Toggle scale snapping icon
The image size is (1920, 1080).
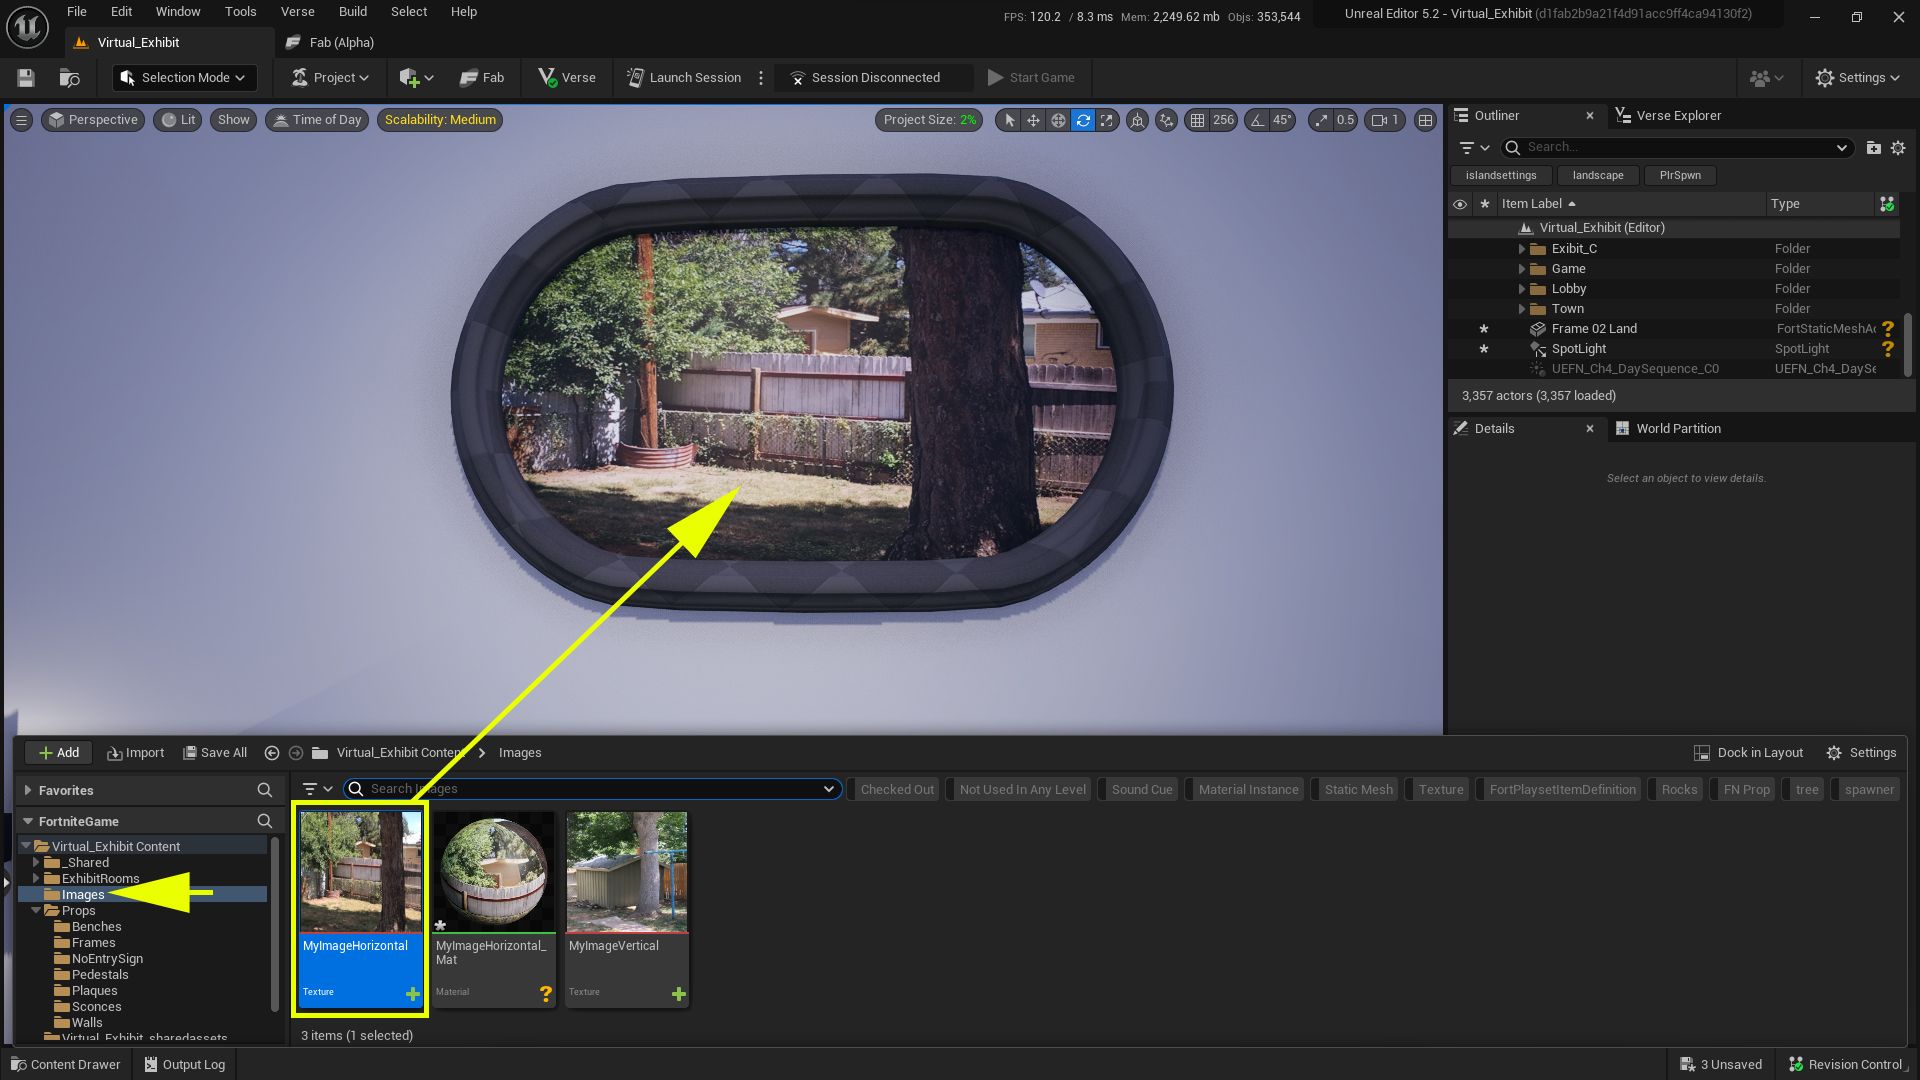pos(1322,120)
